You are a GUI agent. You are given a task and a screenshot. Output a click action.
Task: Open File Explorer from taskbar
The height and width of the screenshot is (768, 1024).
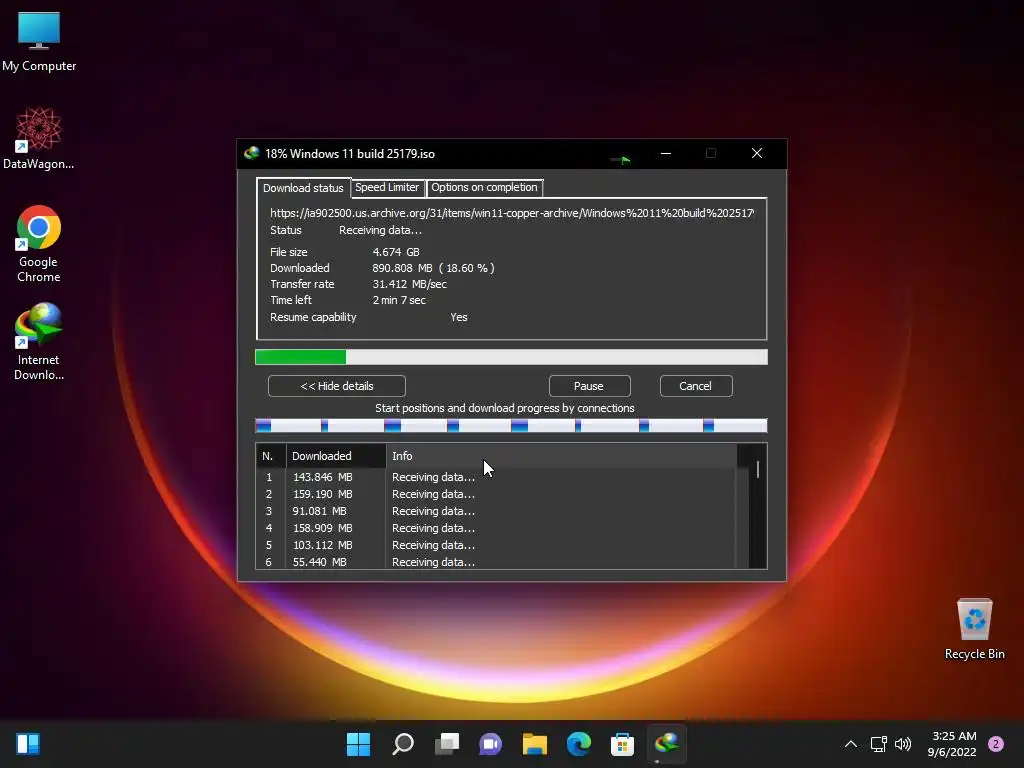click(x=534, y=744)
